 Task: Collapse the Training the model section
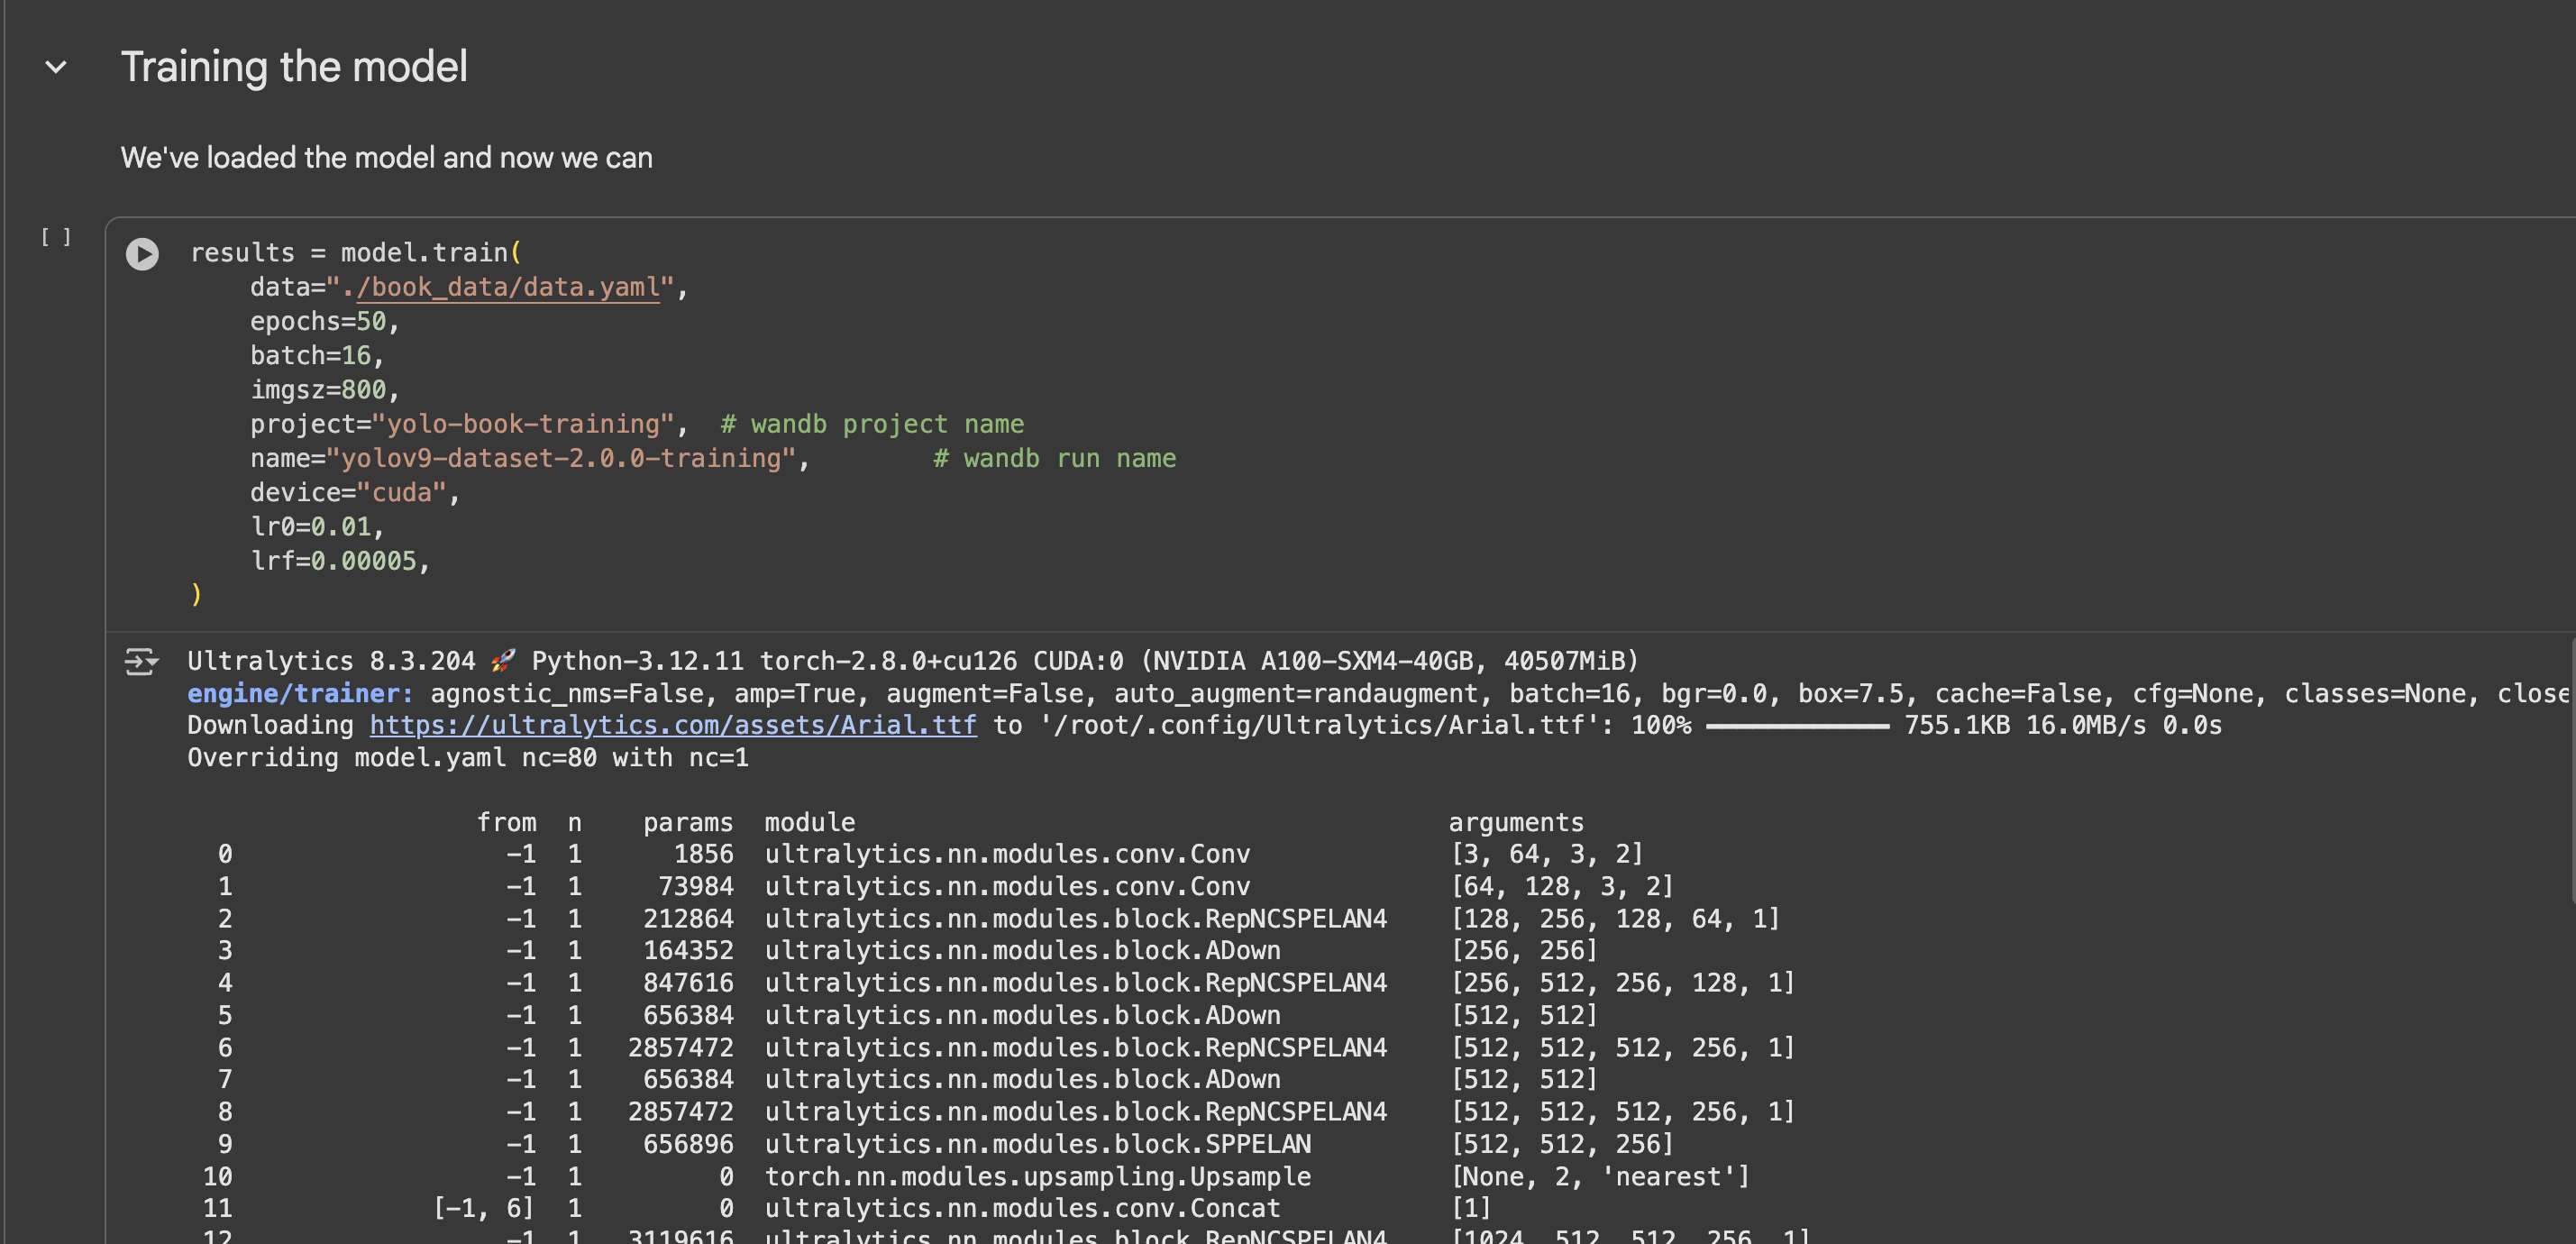click(56, 68)
